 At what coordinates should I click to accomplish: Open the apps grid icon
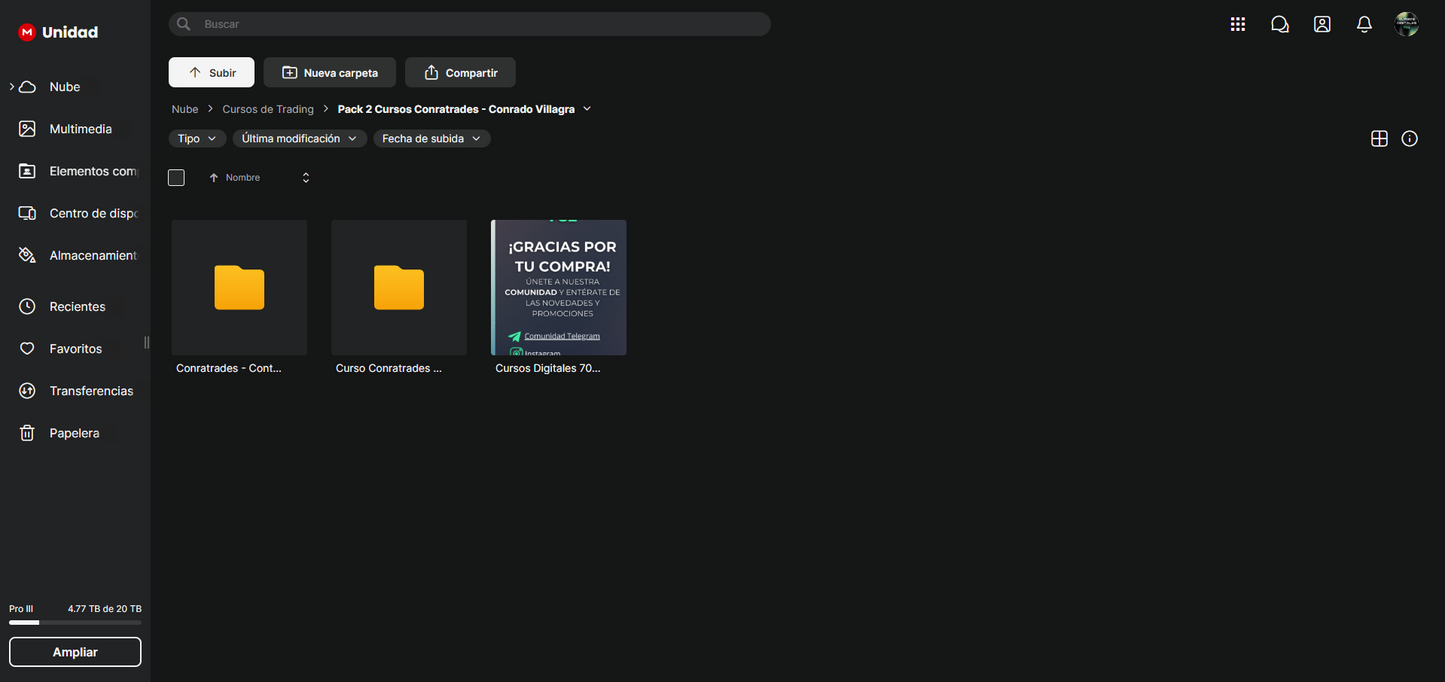1237,25
